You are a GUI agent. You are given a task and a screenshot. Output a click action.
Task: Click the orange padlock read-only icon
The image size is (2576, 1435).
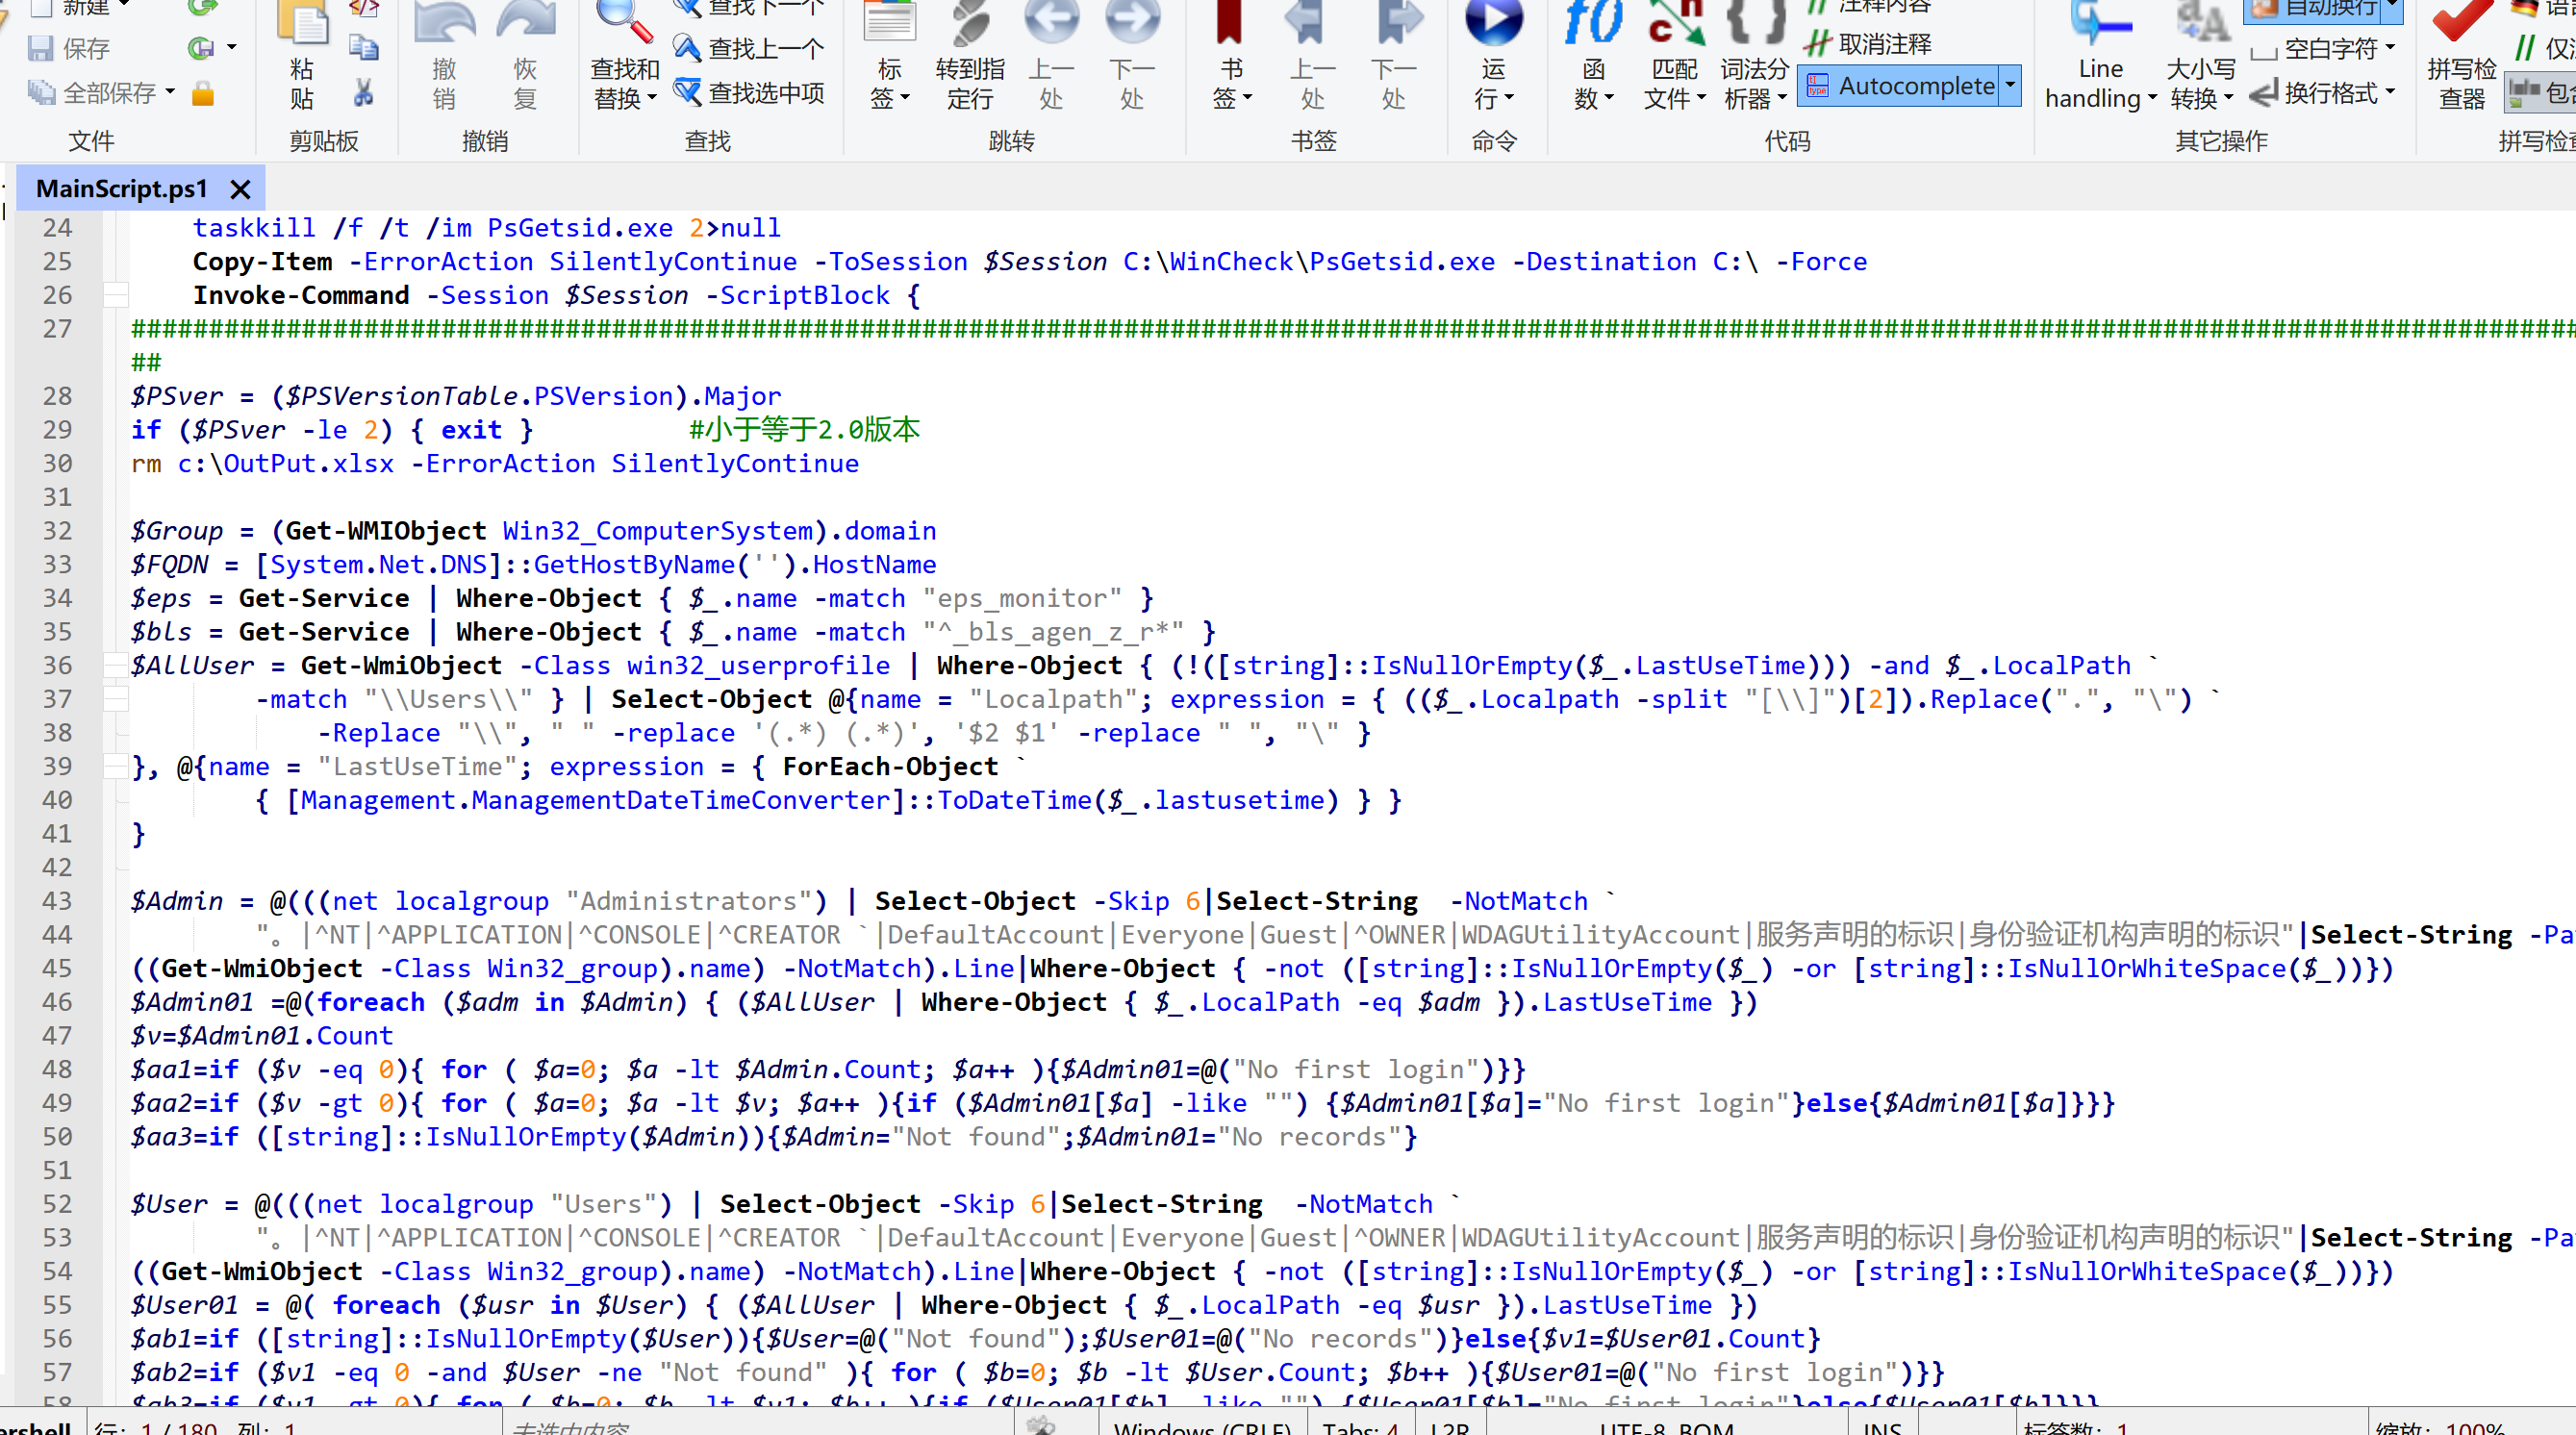pos(203,94)
